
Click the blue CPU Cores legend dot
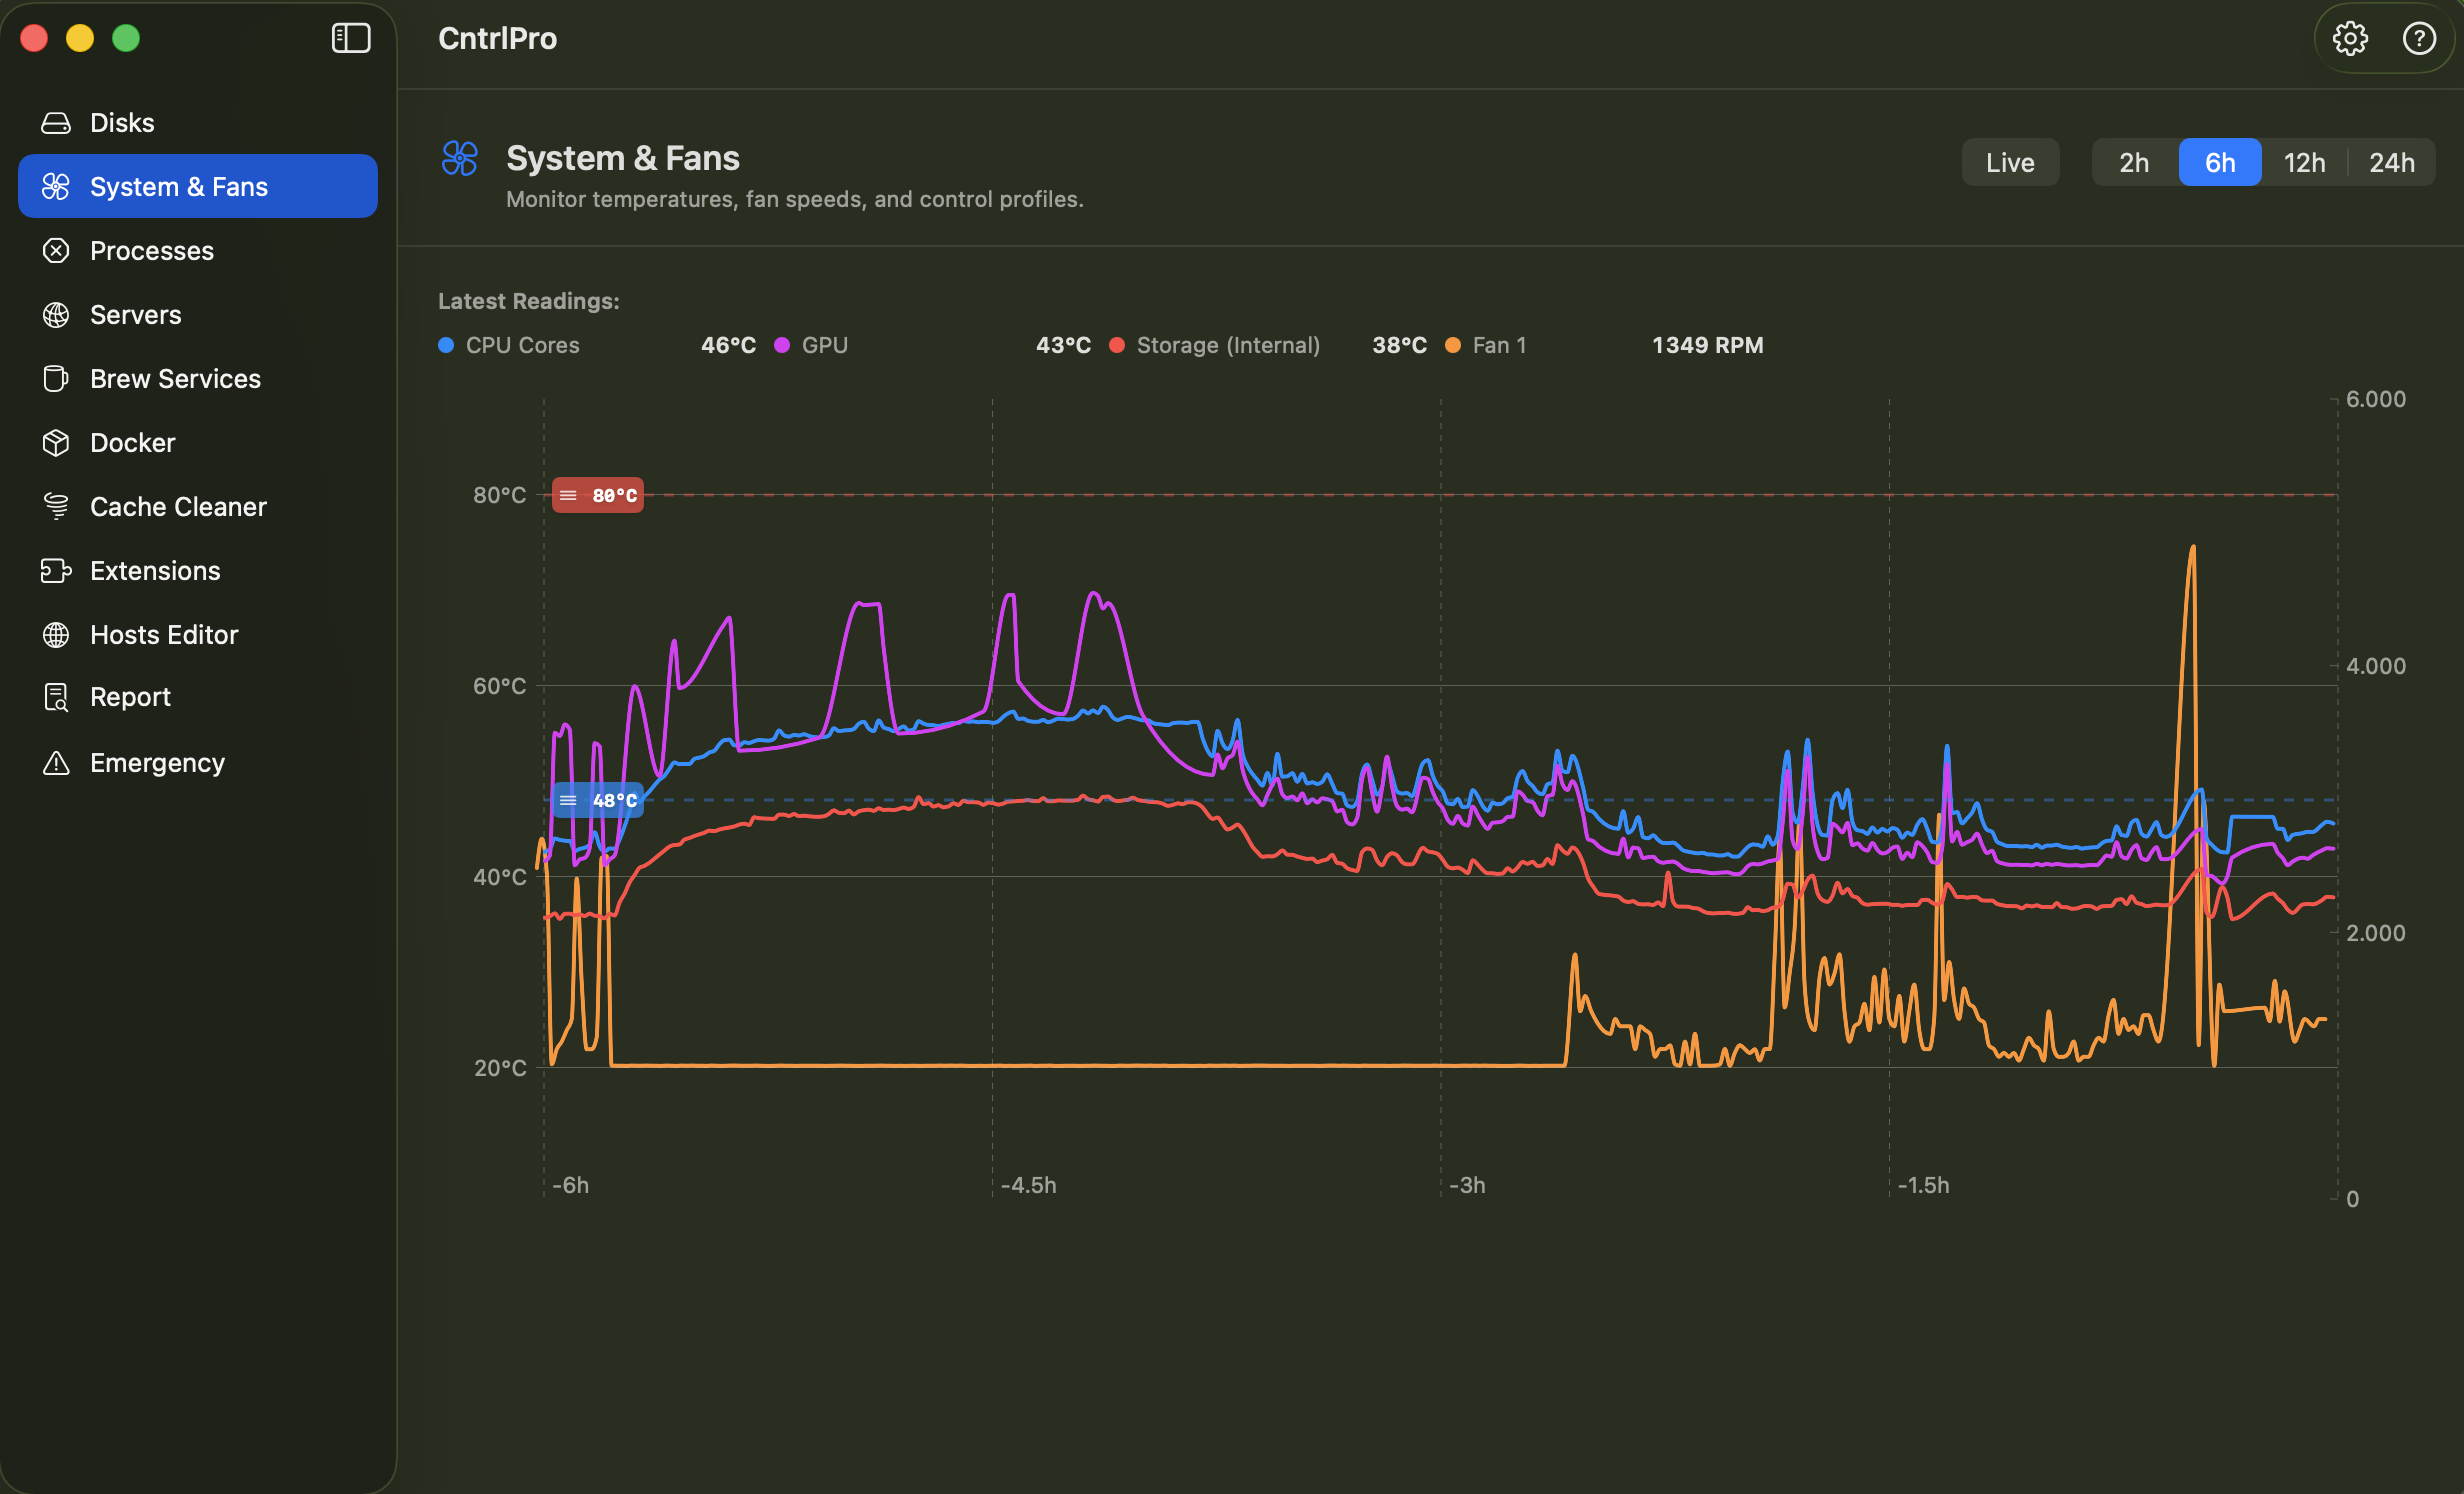(446, 345)
